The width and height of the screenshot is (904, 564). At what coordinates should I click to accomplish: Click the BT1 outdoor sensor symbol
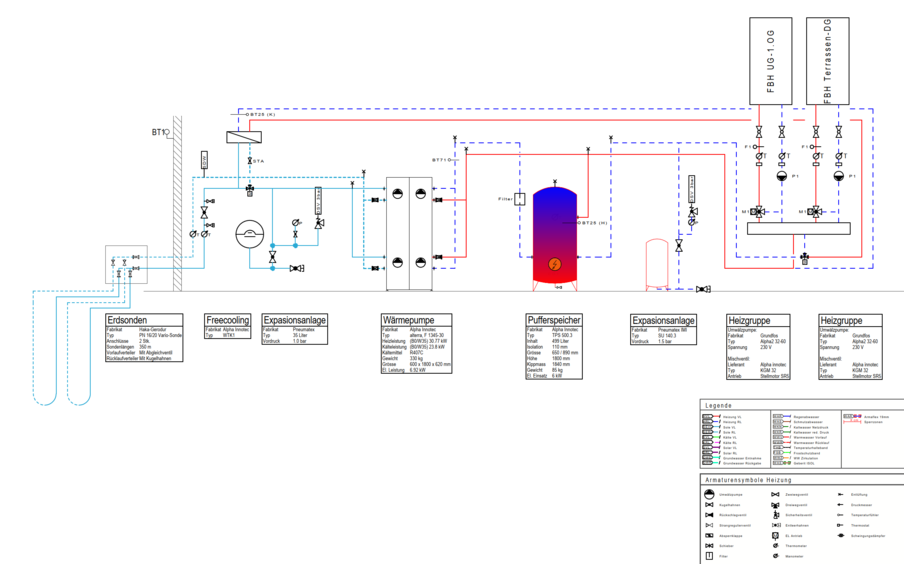[x=167, y=133]
